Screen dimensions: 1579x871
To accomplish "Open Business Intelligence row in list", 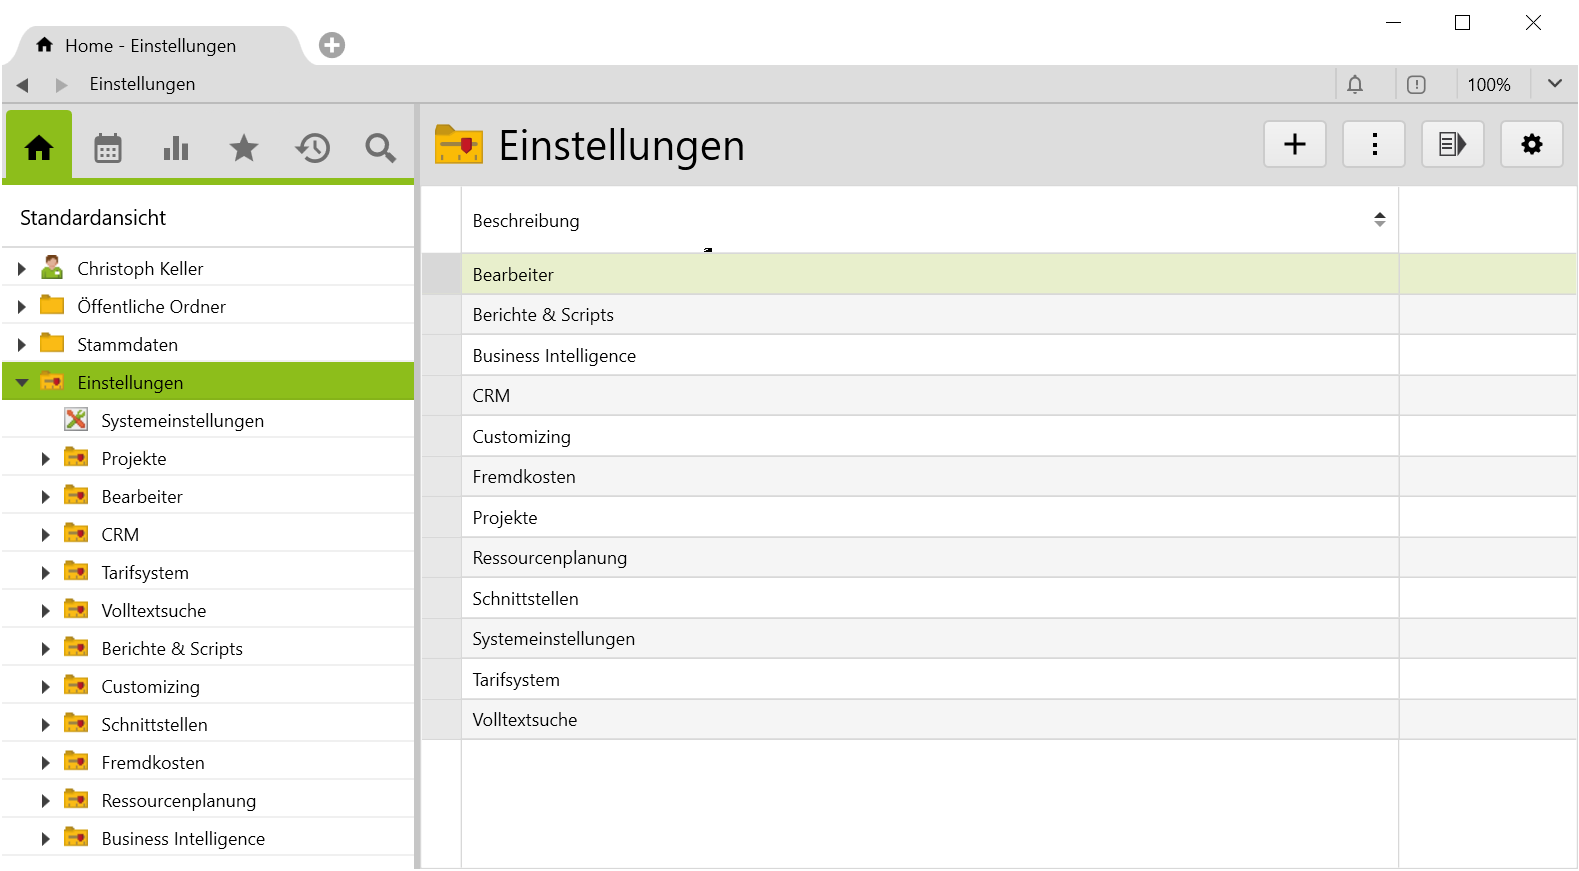I will click(554, 356).
